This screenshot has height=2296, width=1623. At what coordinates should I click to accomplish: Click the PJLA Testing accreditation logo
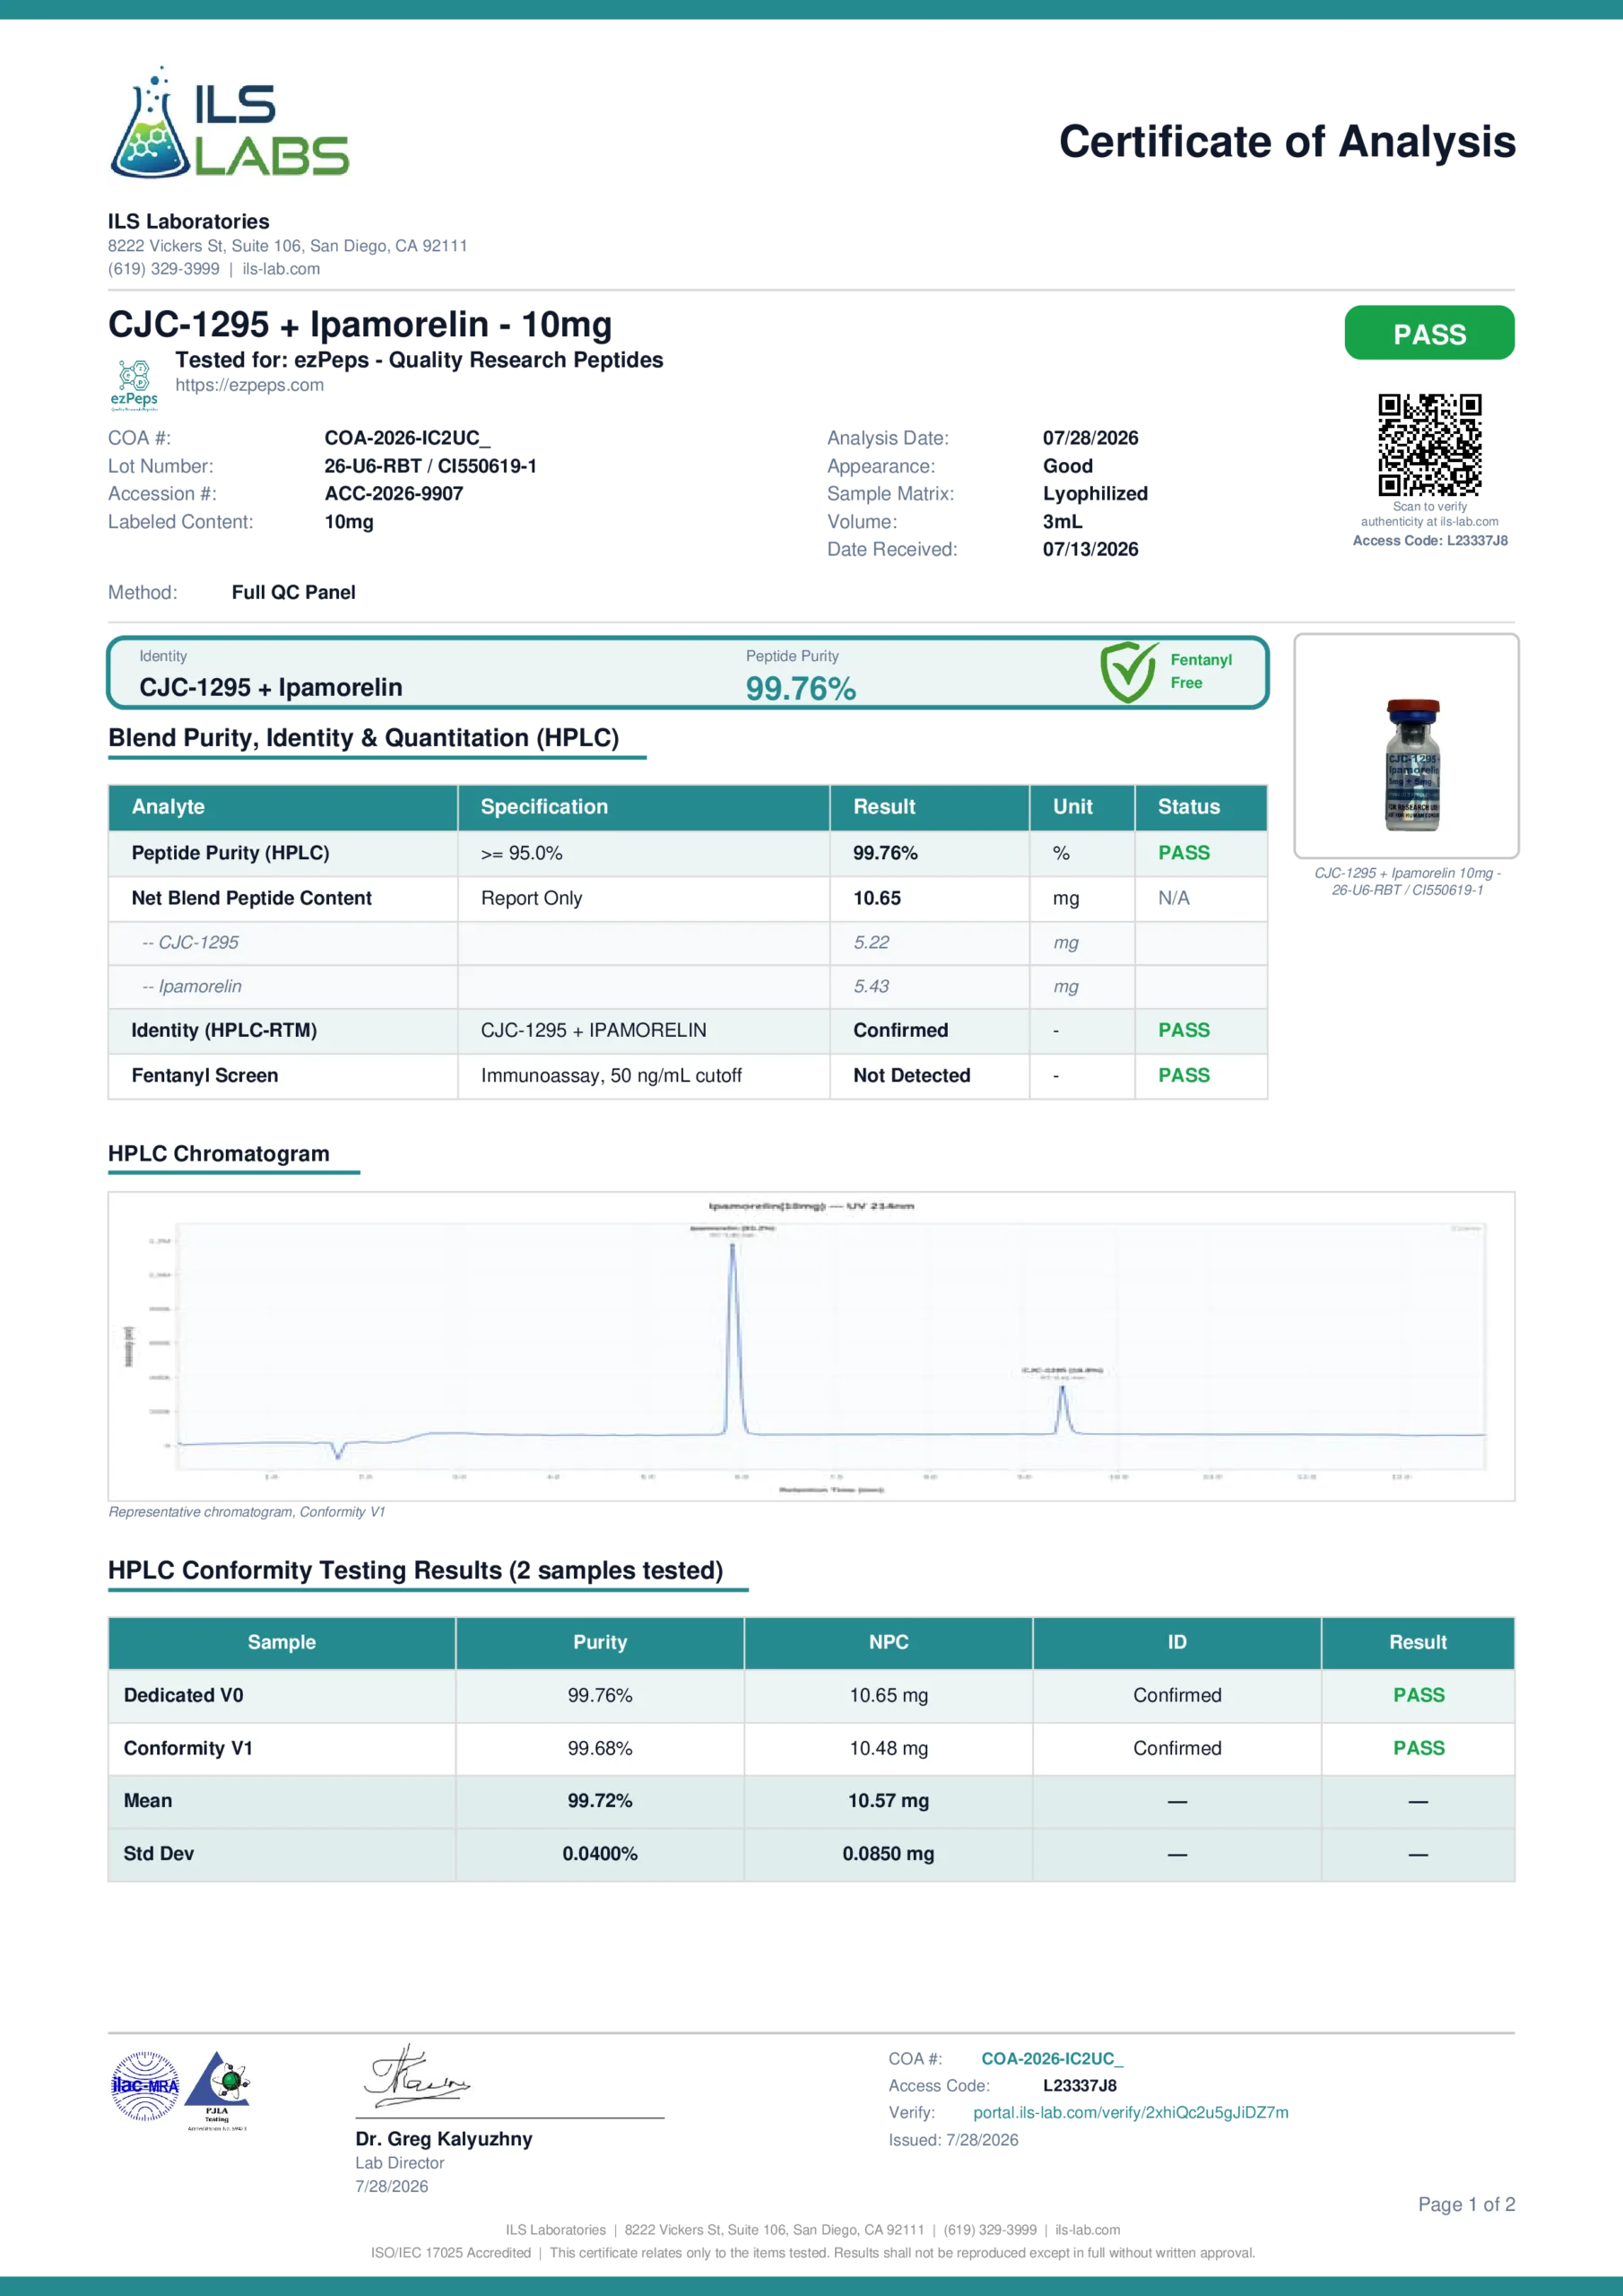point(217,2090)
